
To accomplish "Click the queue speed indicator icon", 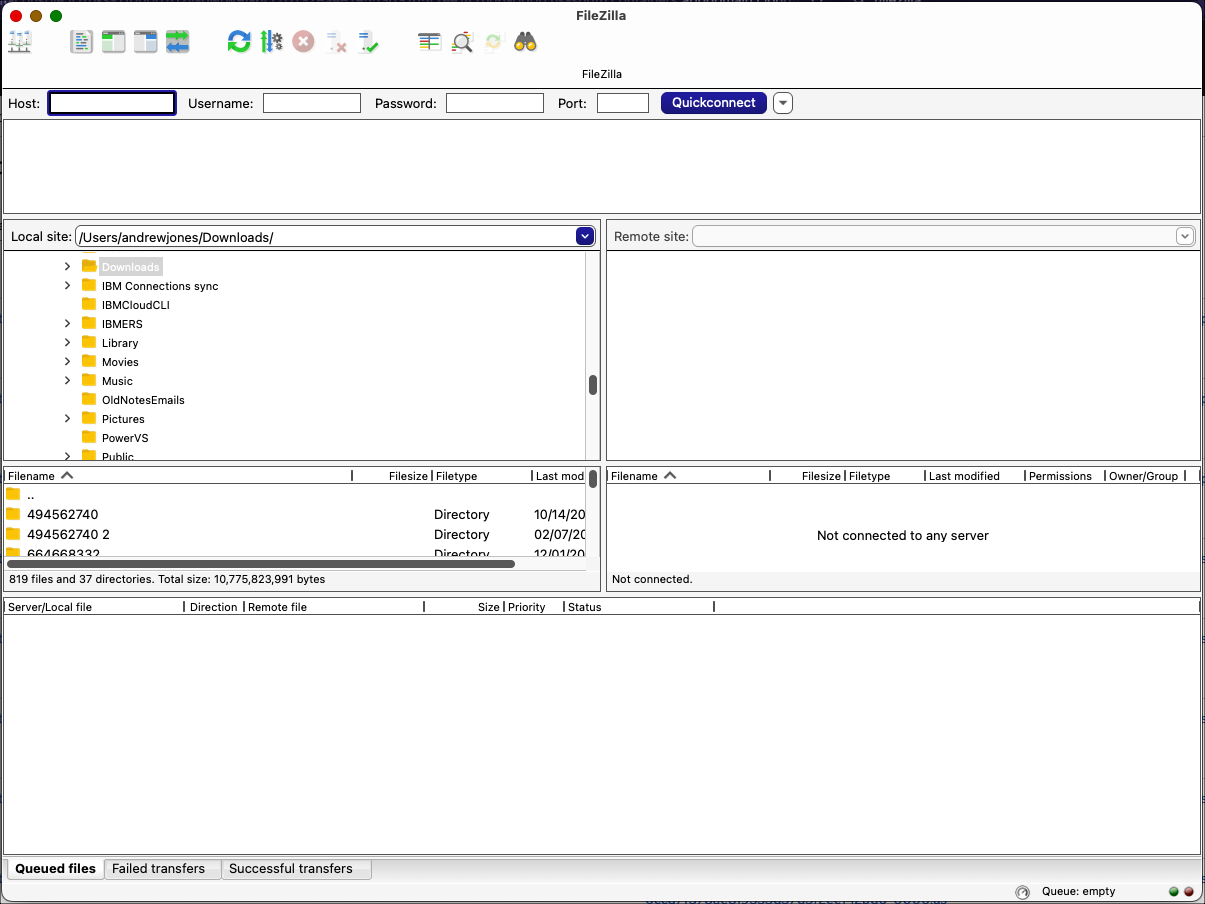I will tap(1022, 892).
